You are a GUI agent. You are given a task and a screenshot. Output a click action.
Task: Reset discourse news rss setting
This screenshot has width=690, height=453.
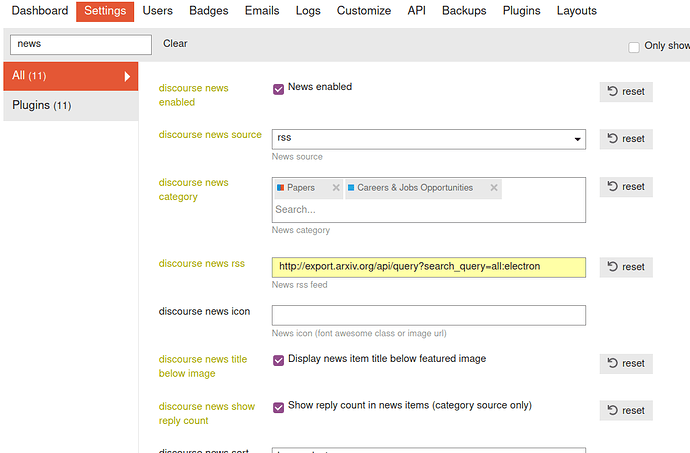pos(626,267)
